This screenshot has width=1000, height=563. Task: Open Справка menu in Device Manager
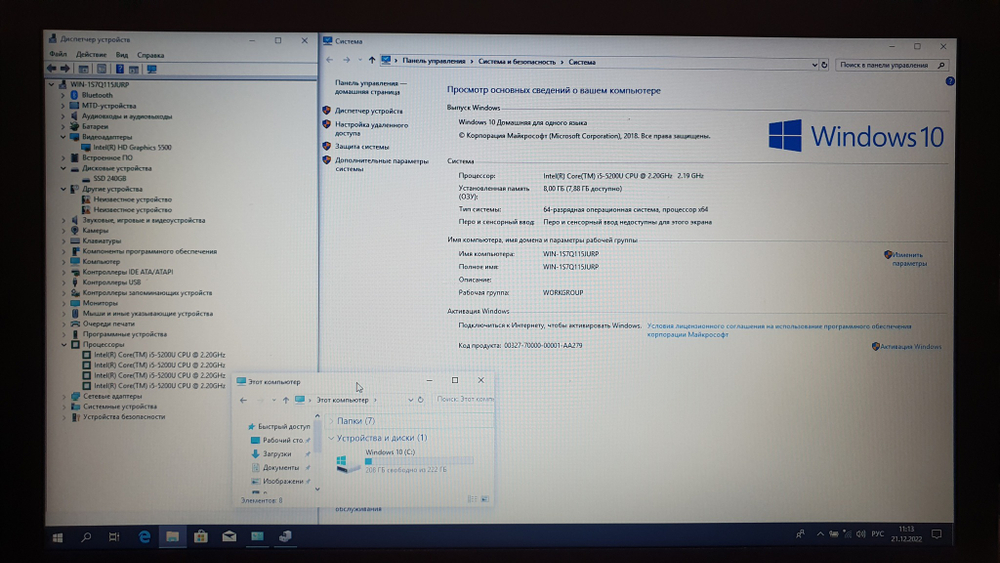point(151,55)
